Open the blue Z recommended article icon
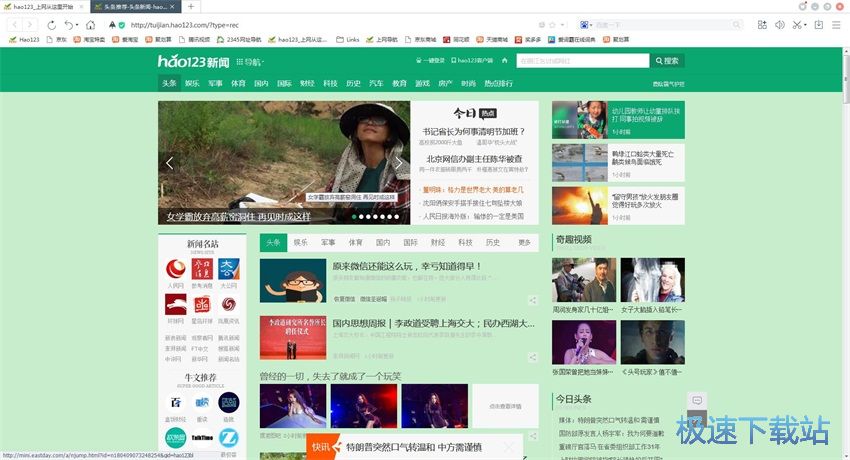The height and width of the screenshot is (460, 850). pyautogui.click(x=229, y=438)
